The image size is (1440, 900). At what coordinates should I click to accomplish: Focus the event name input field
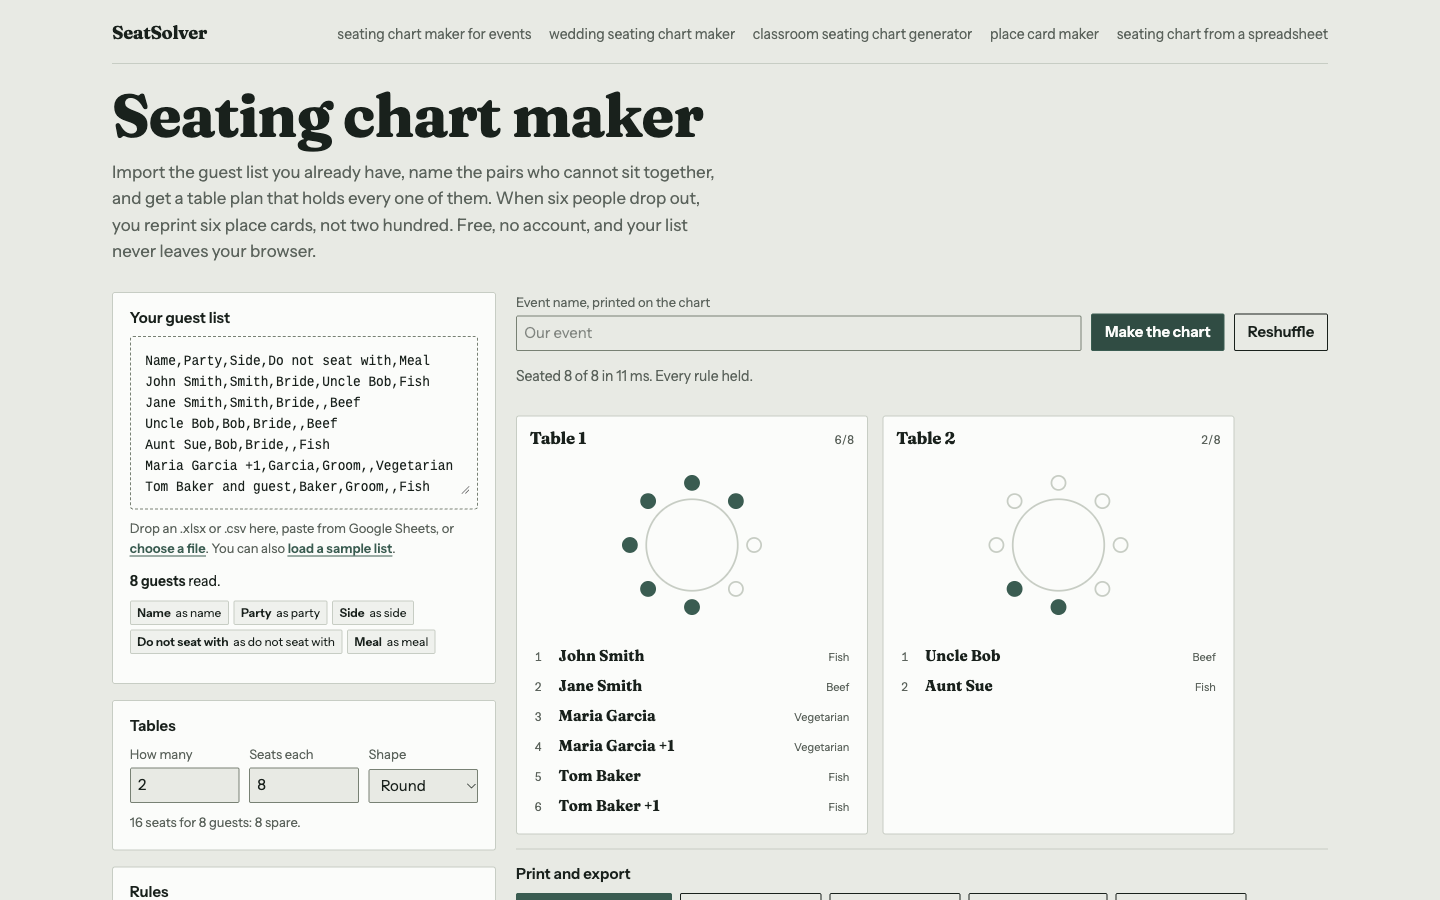click(x=798, y=333)
